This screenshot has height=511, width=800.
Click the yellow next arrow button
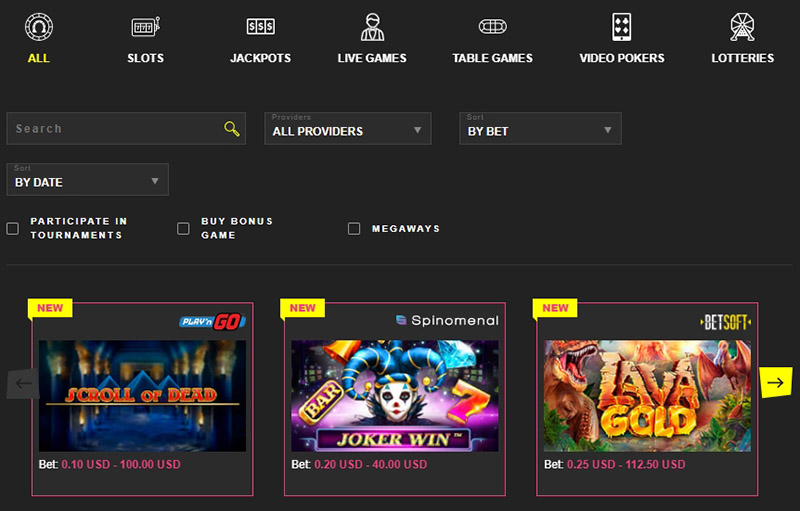776,382
